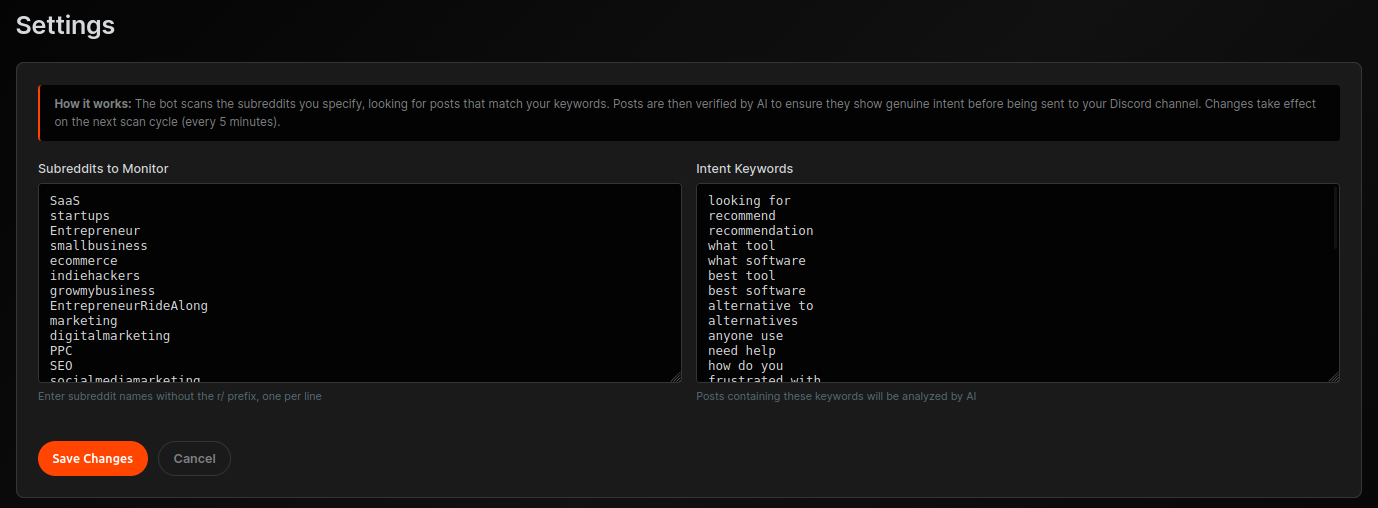Place cursor on the 'recommendation' keyword
Image resolution: width=1378 pixels, height=508 pixels.
tap(760, 230)
